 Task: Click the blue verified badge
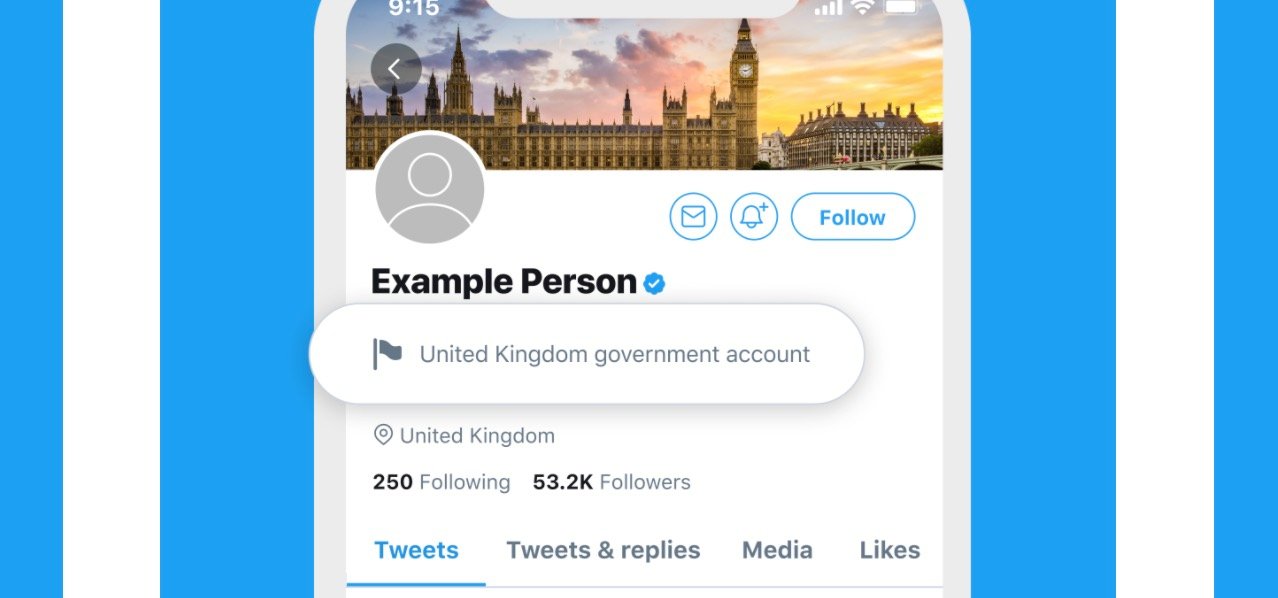coord(654,284)
